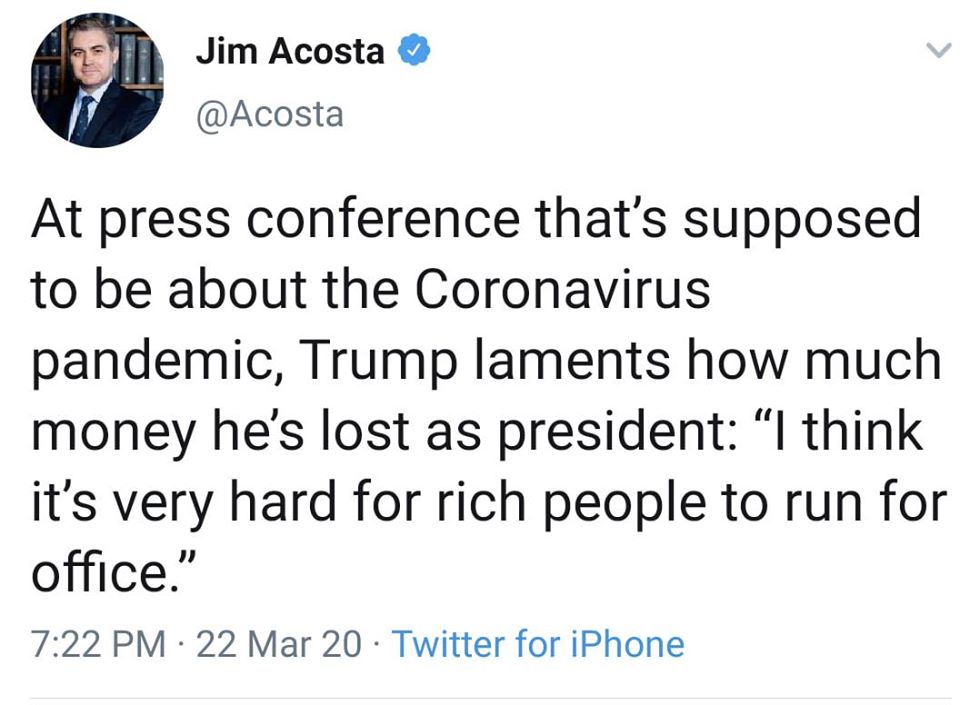960x705 pixels.
Task: Click the display name Jim Acosta
Action: pyautogui.click(x=289, y=52)
